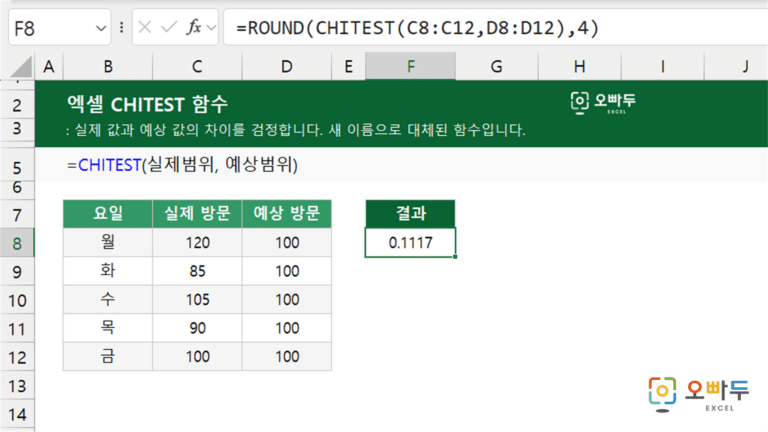The image size is (768, 432).
Task: Click the '요일' table header cell
Action: 108,214
